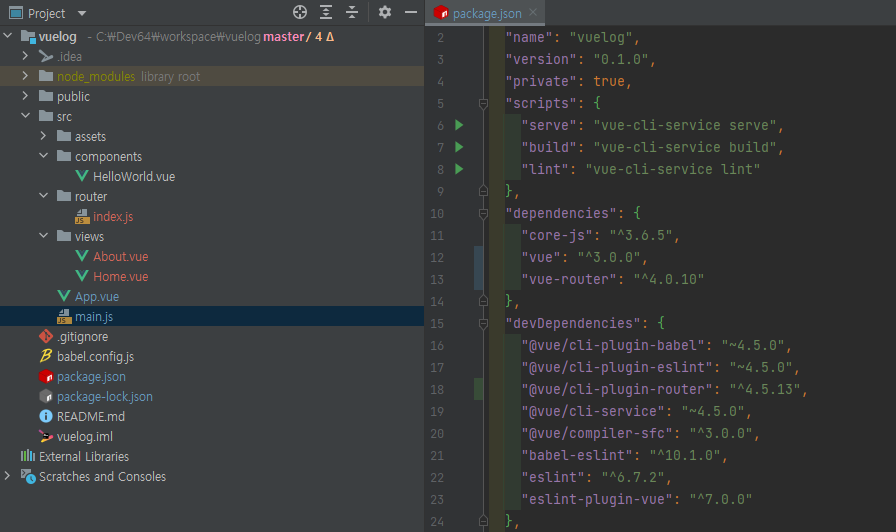Fold the scripts block at line 5
The height and width of the screenshot is (532, 896).
tap(483, 103)
